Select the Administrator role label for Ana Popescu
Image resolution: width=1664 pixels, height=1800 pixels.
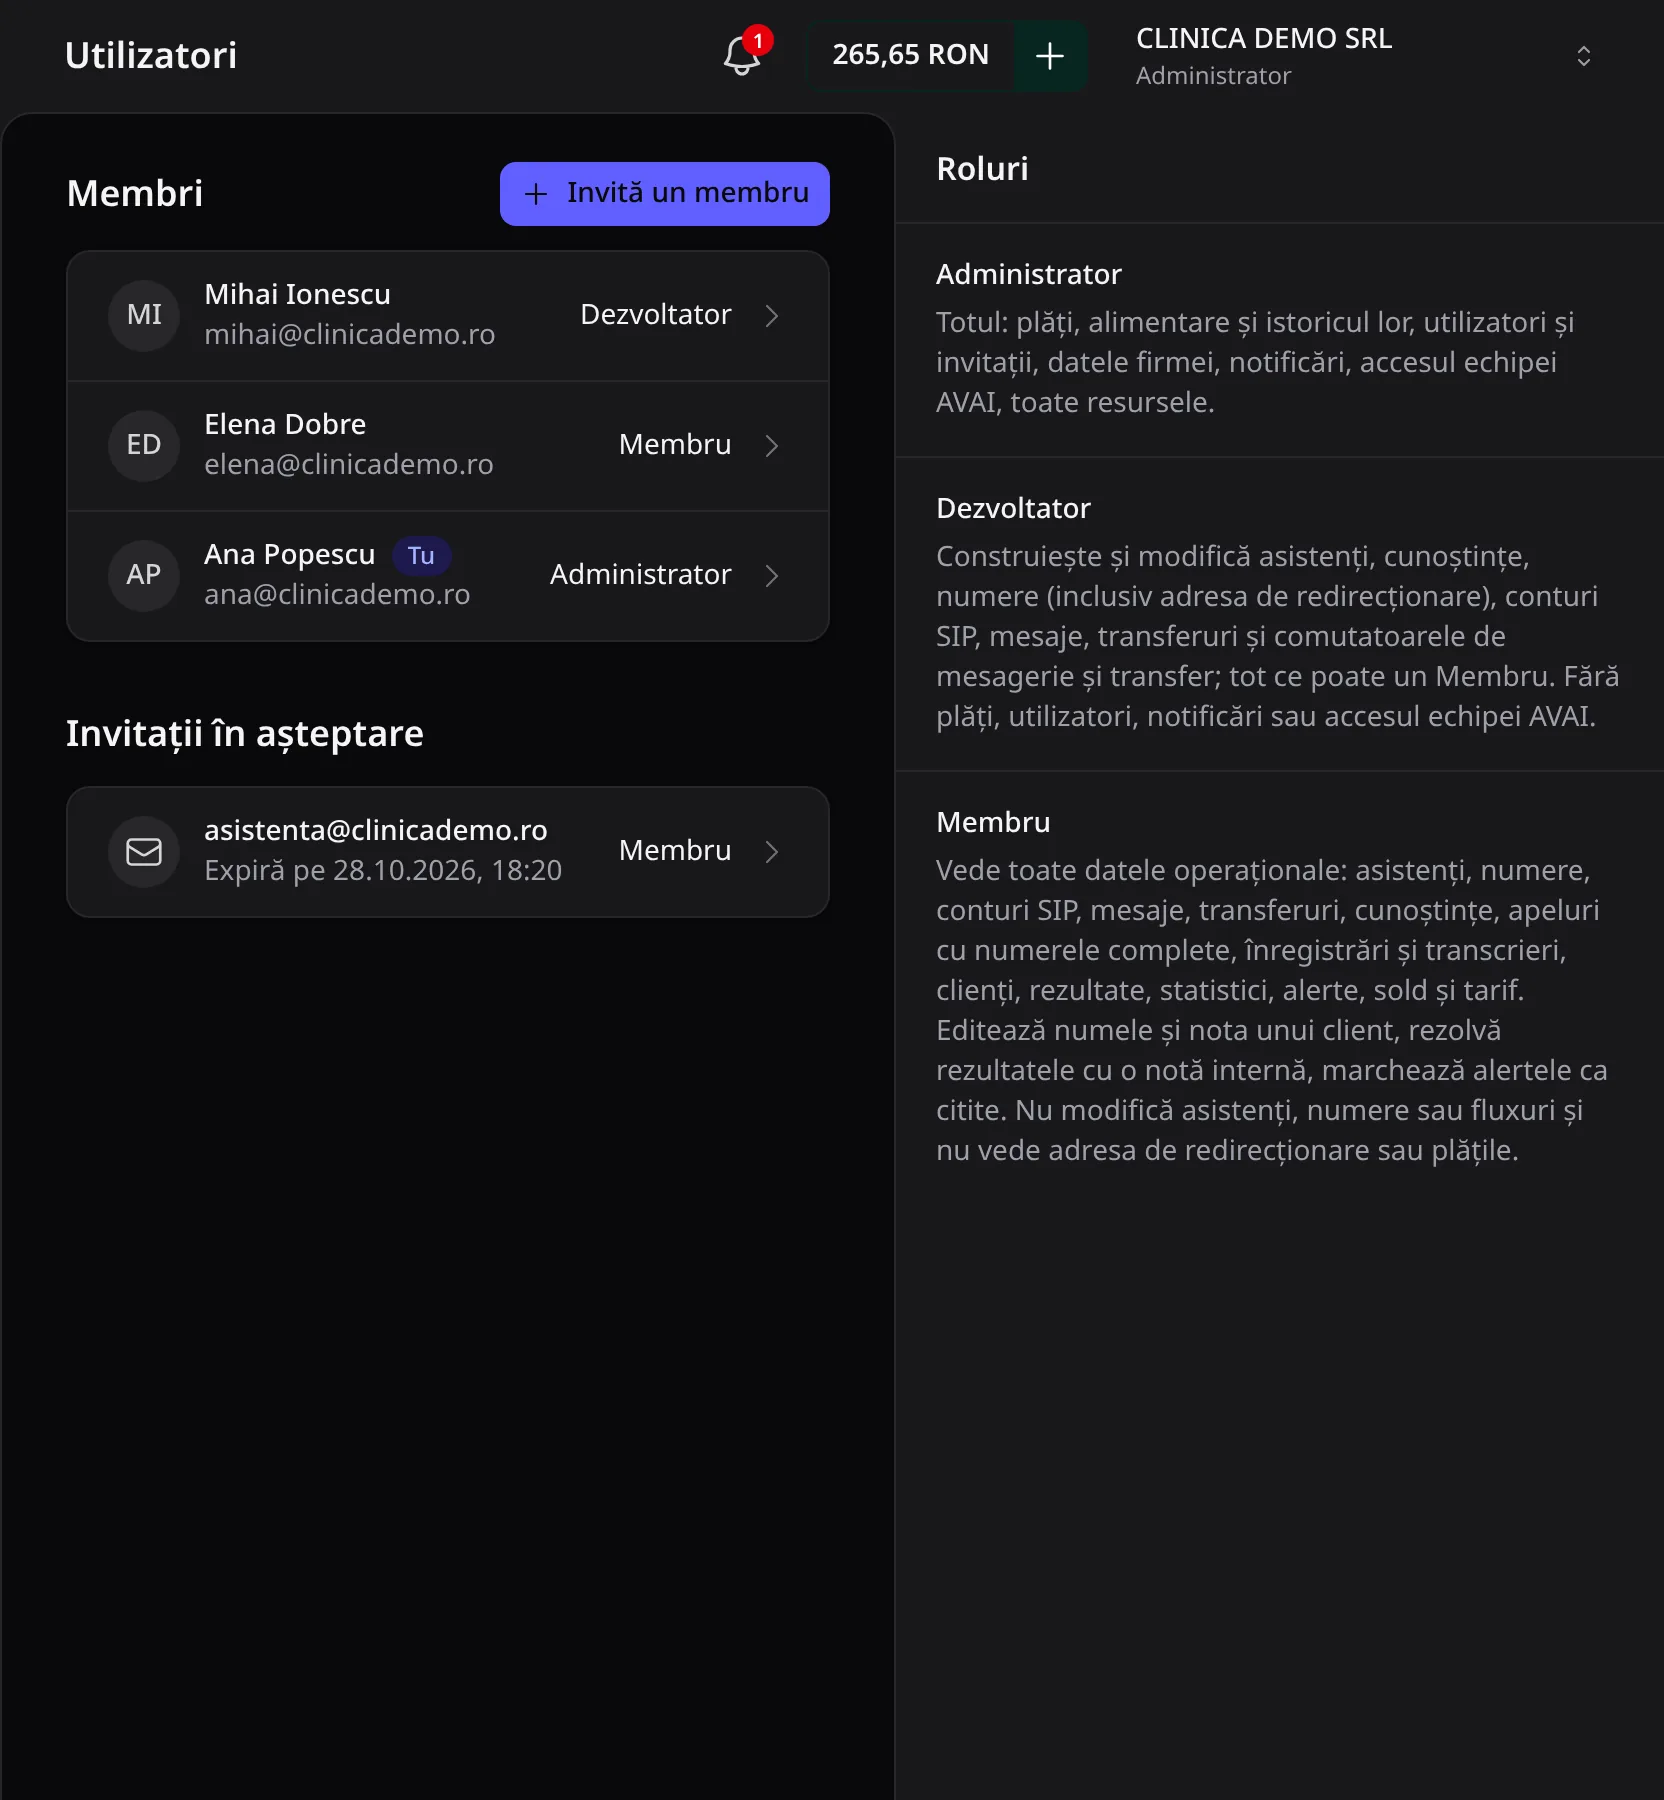641,575
